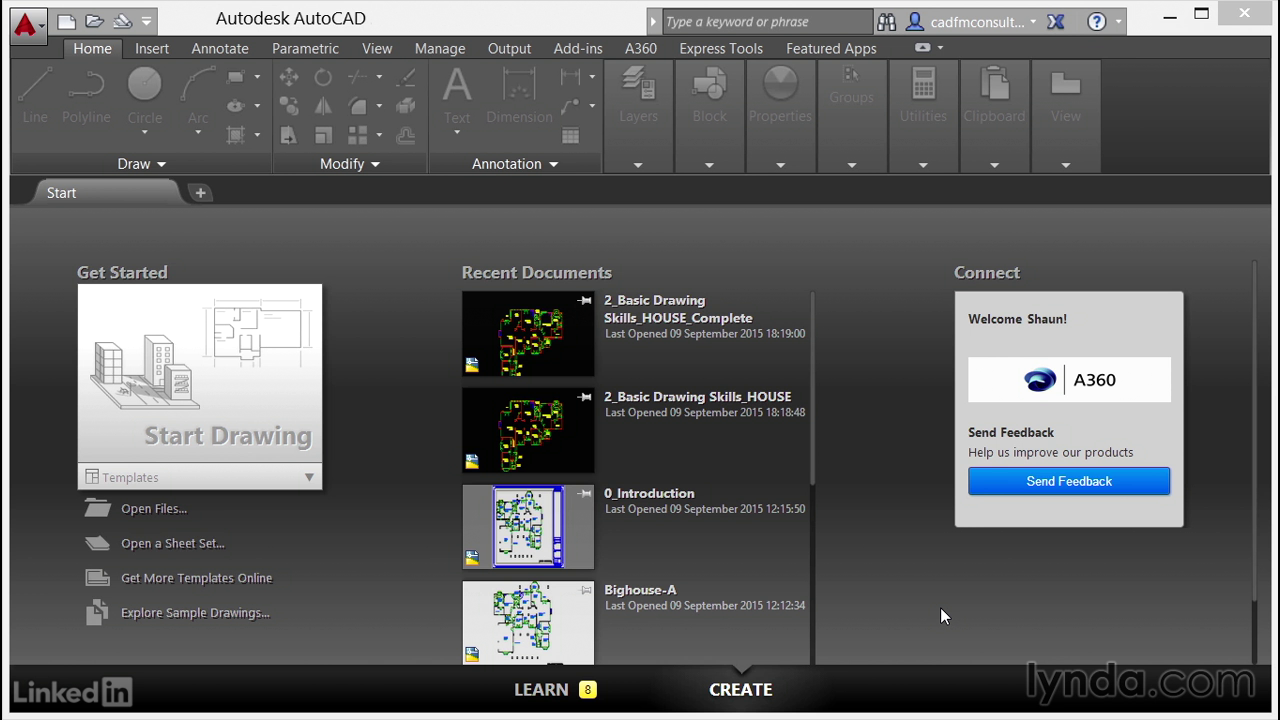
Task: Click Explore Sample Drawings link
Action: click(195, 613)
